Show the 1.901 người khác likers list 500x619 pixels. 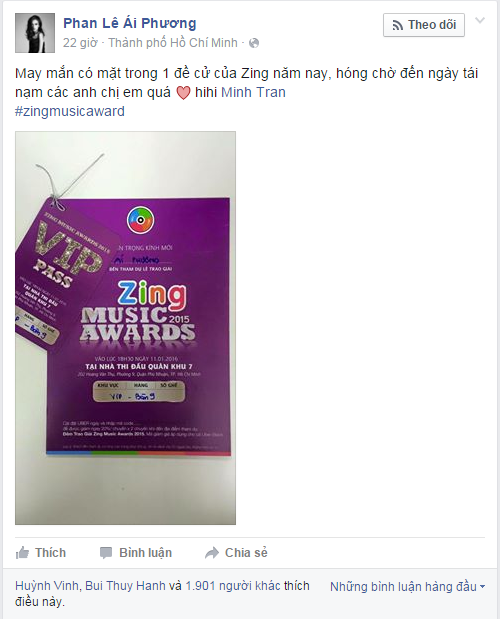coord(233,586)
